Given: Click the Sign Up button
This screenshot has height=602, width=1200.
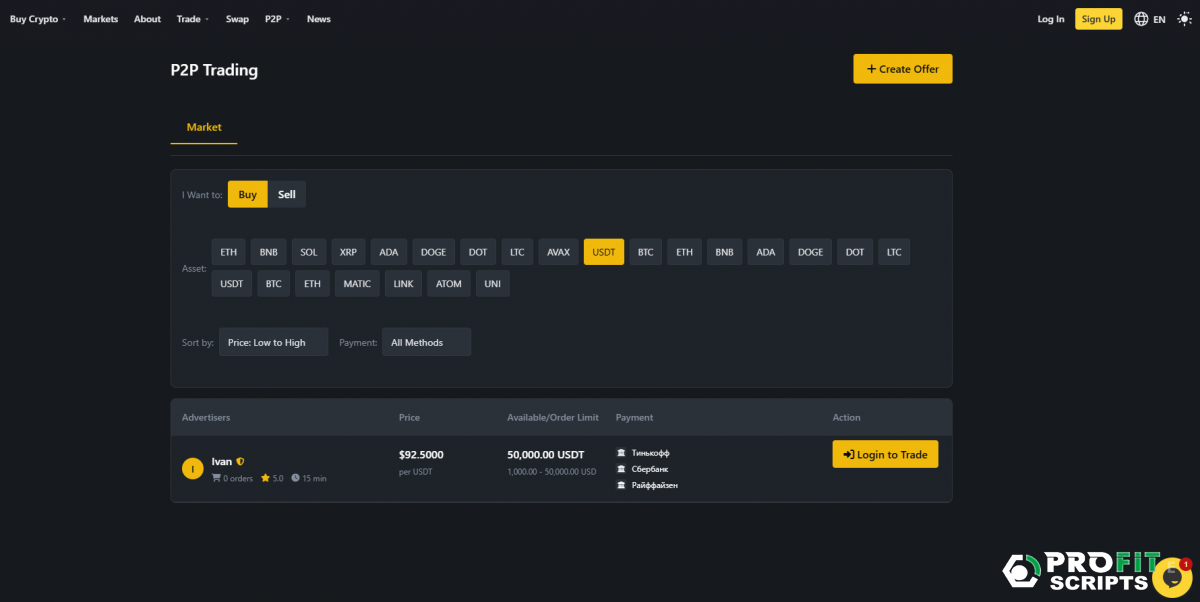Looking at the screenshot, I should click(x=1098, y=19).
